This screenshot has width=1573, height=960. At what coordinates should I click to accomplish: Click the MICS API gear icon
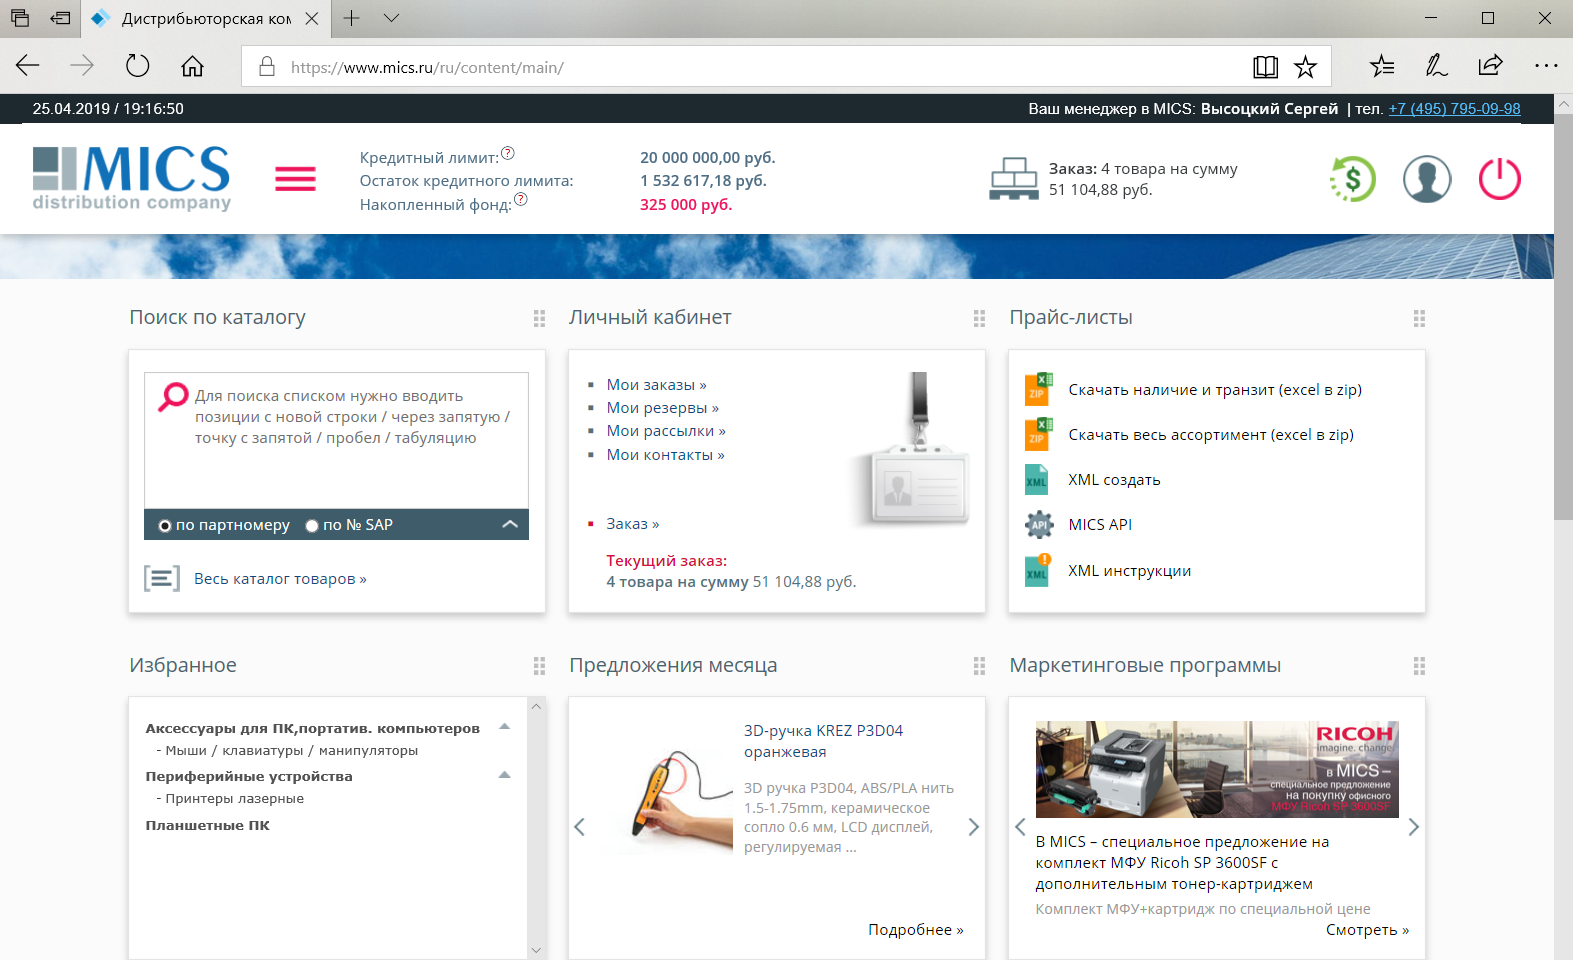click(1039, 525)
